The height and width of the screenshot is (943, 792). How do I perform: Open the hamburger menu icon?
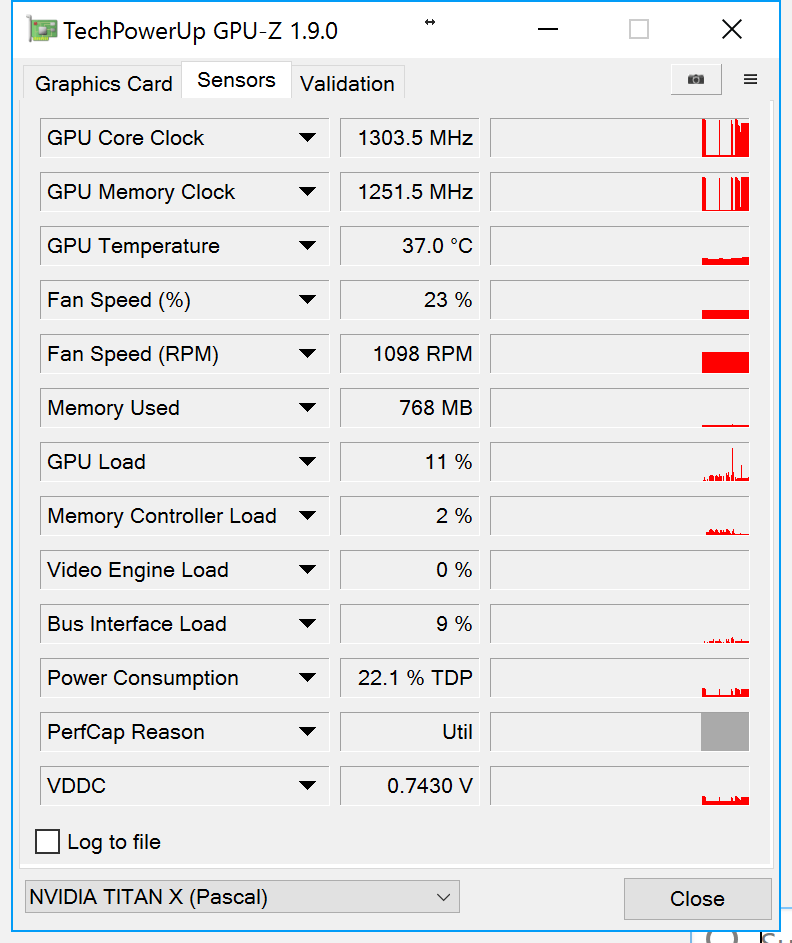(x=750, y=80)
